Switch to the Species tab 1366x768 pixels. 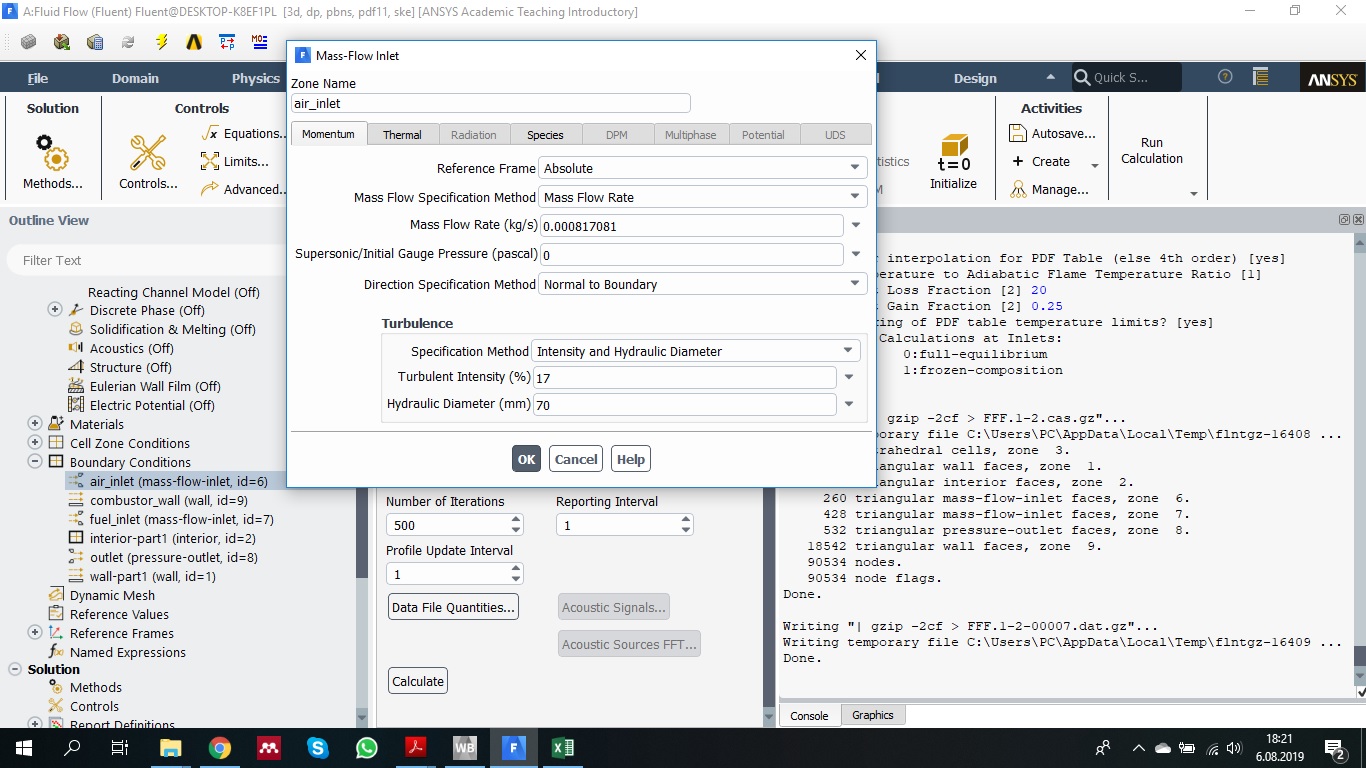pos(545,135)
